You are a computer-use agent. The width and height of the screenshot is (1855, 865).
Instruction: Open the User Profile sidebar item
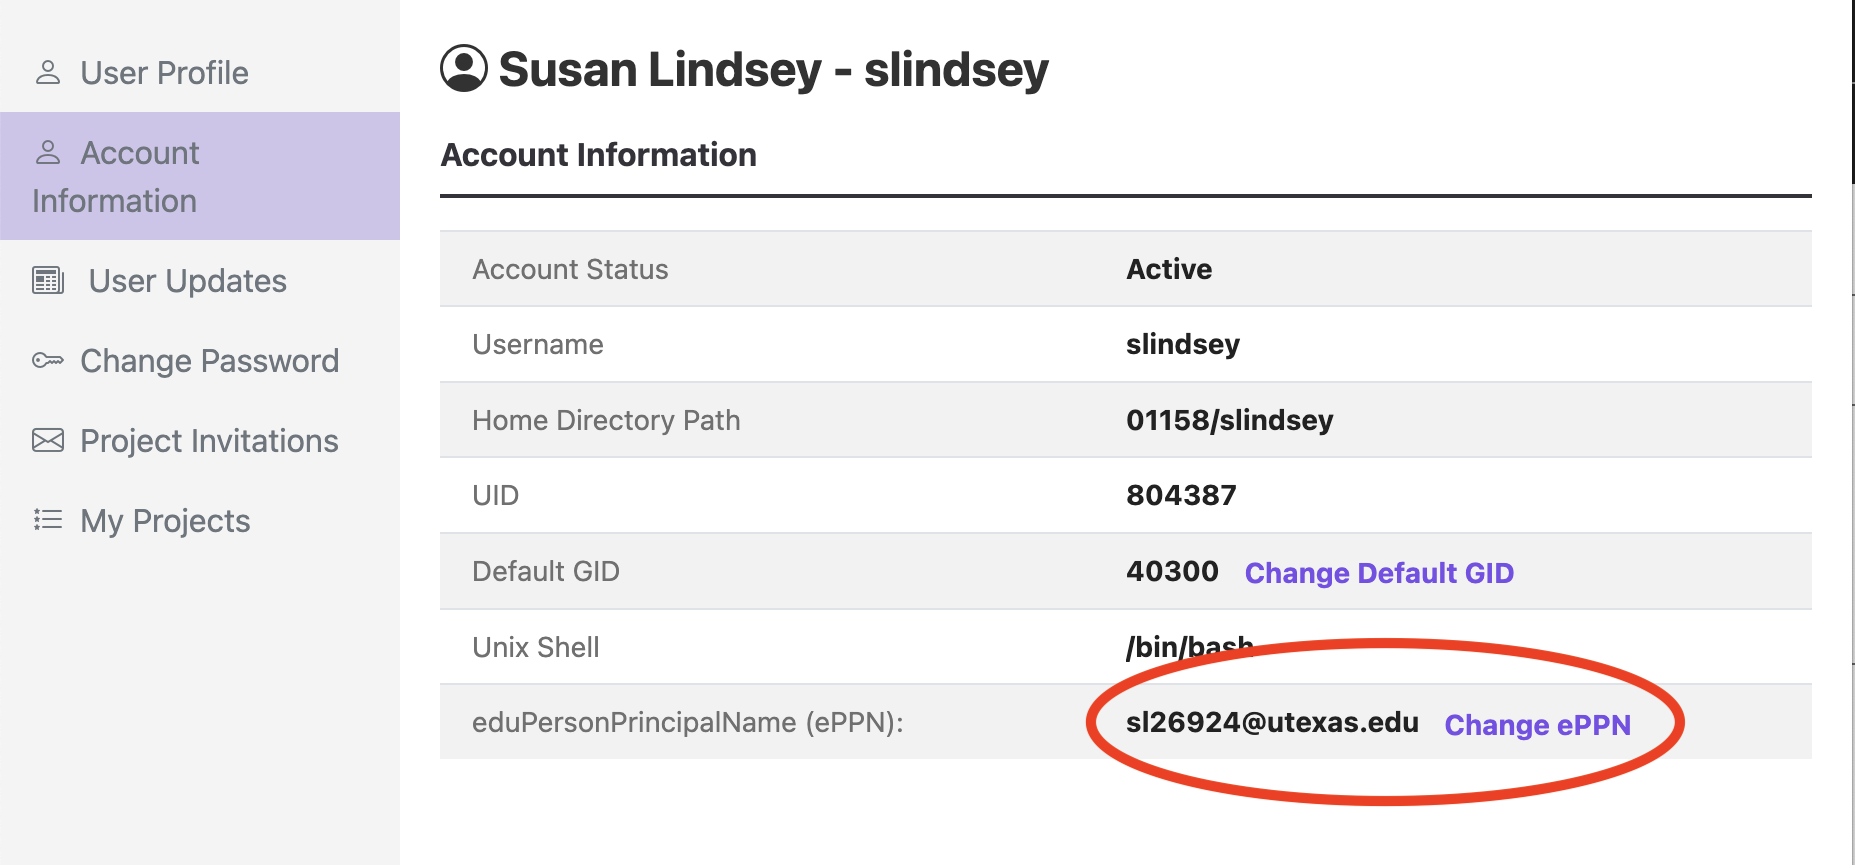pyautogui.click(x=164, y=73)
